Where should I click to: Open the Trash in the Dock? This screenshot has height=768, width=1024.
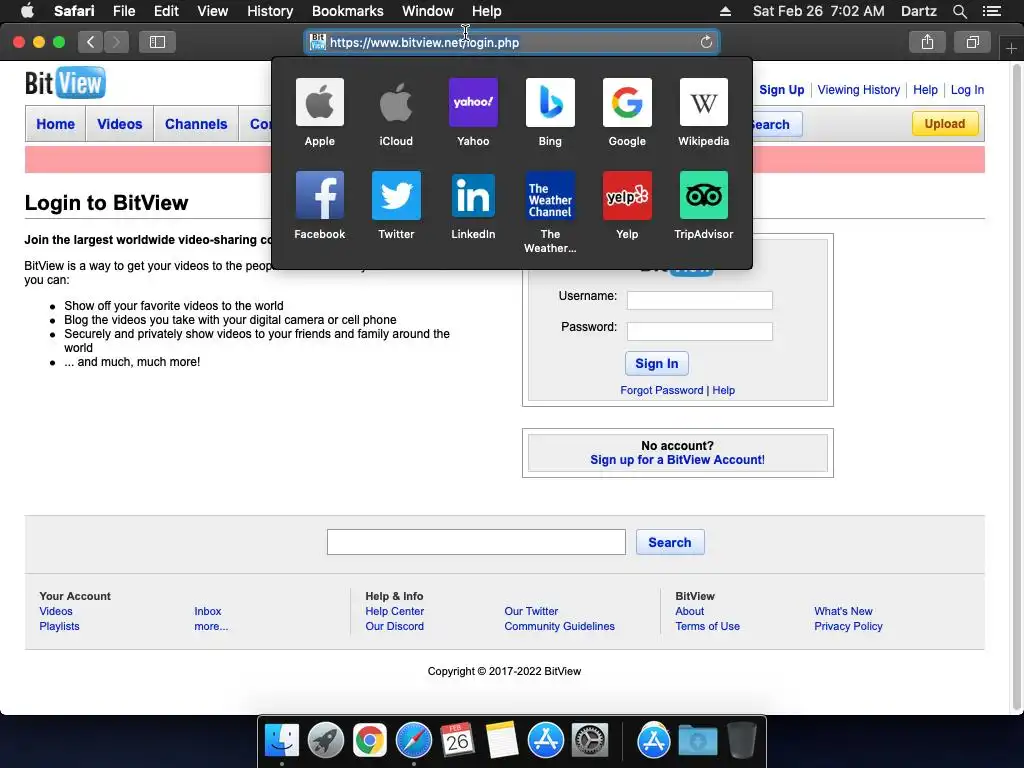[742, 741]
